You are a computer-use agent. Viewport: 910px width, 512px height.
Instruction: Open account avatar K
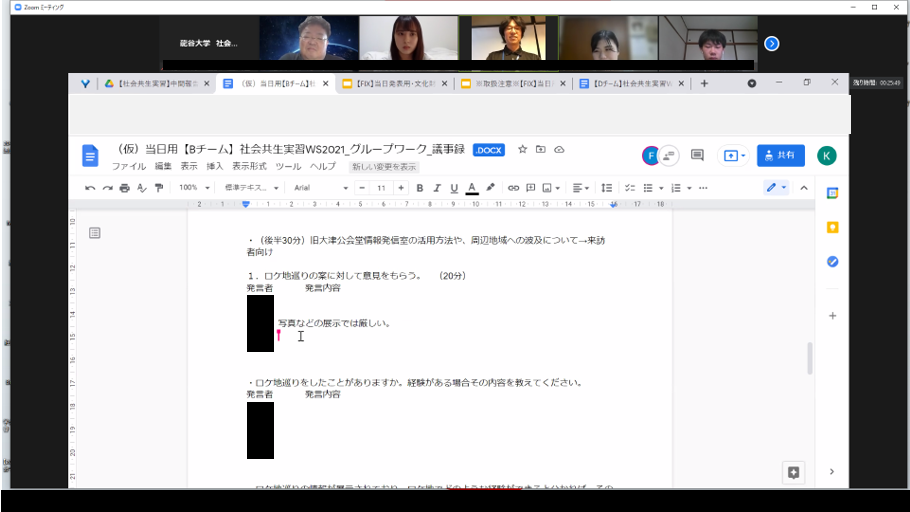826,156
